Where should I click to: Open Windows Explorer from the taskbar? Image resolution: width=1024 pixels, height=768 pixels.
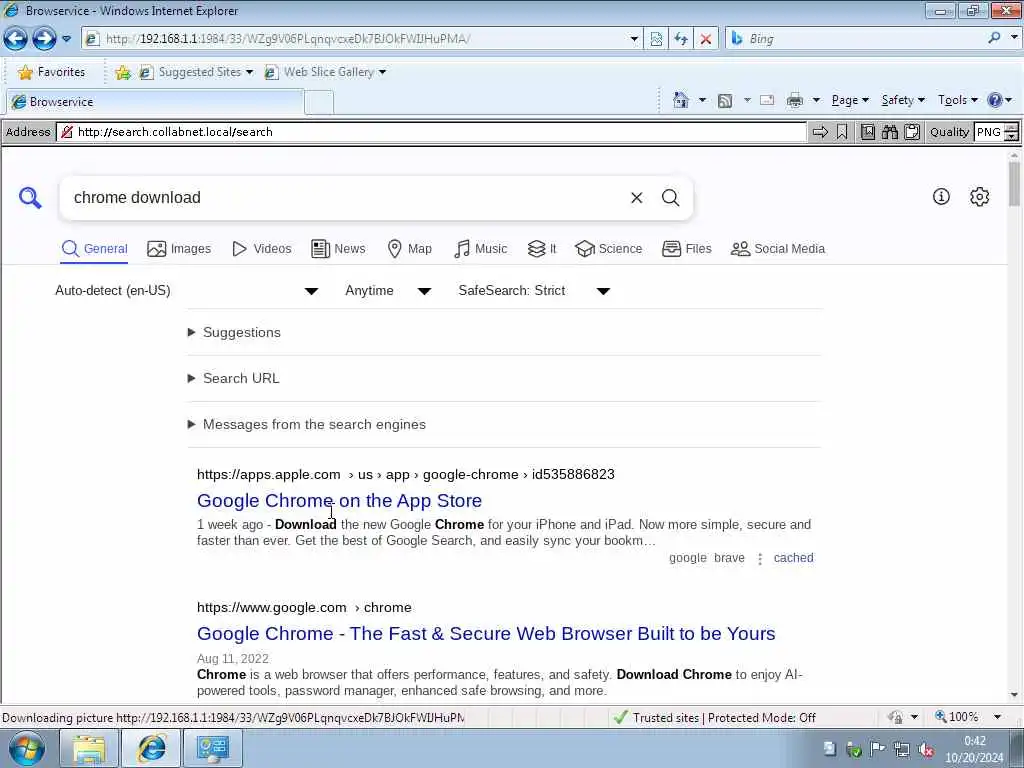pos(89,748)
